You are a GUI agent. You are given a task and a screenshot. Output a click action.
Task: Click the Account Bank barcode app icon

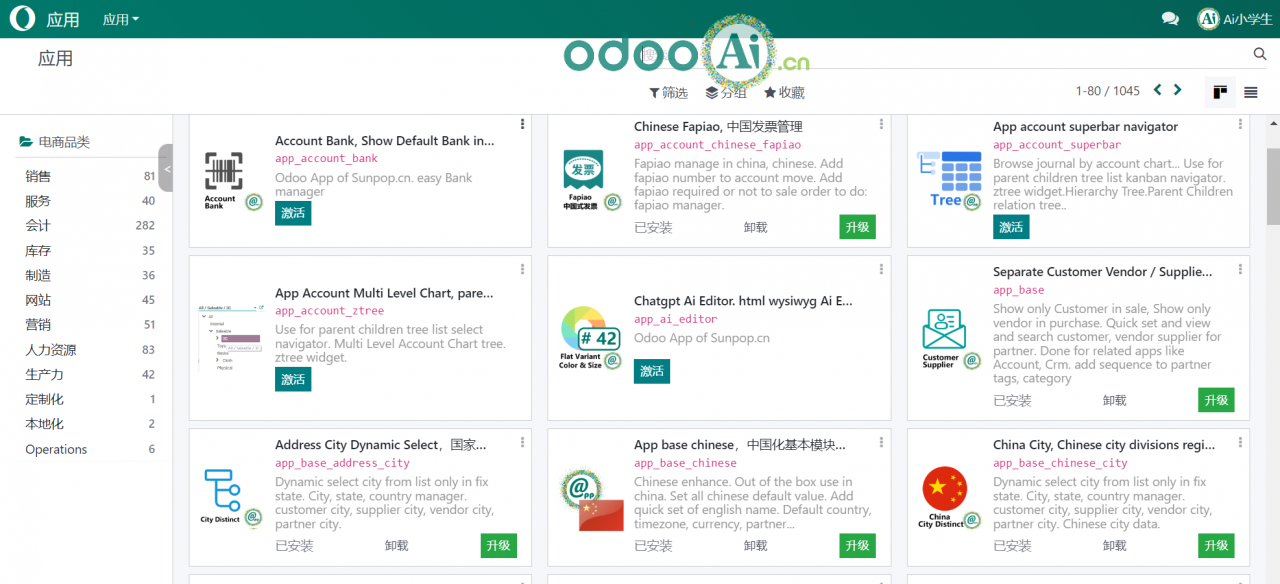[x=232, y=180]
